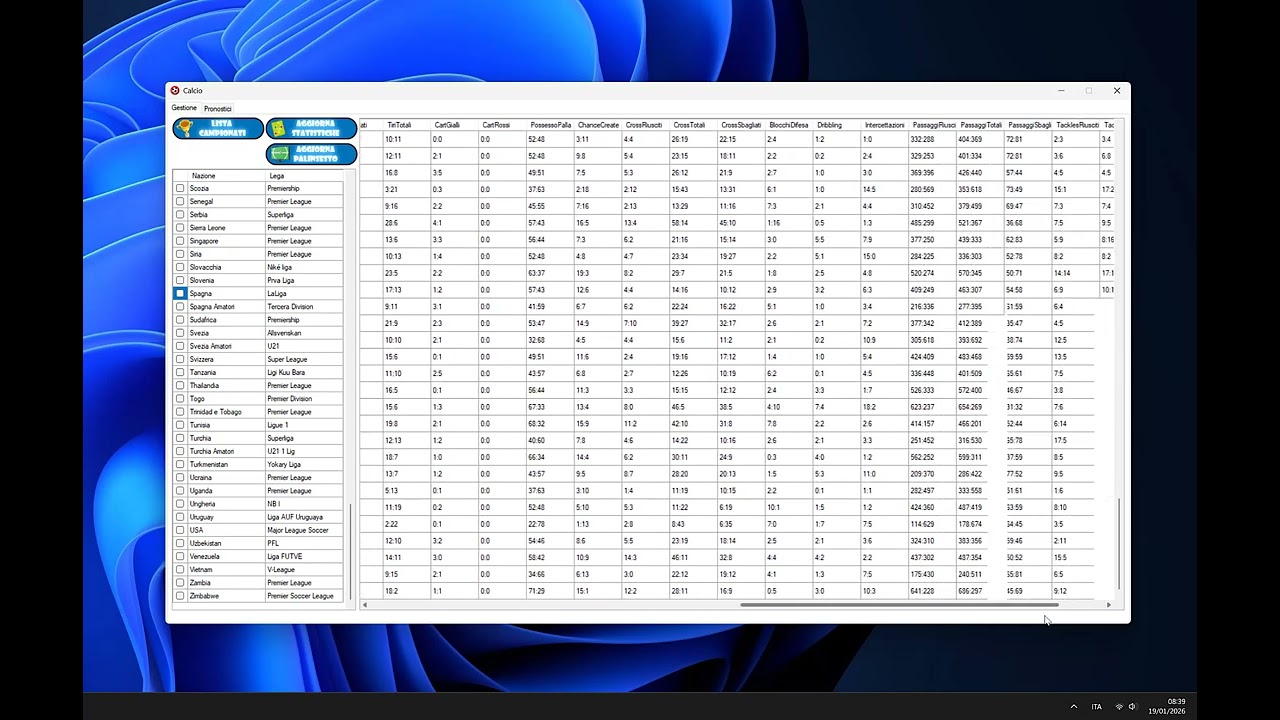Select the Vietnam V-League row
This screenshot has height=720, width=1280.
click(x=259, y=569)
